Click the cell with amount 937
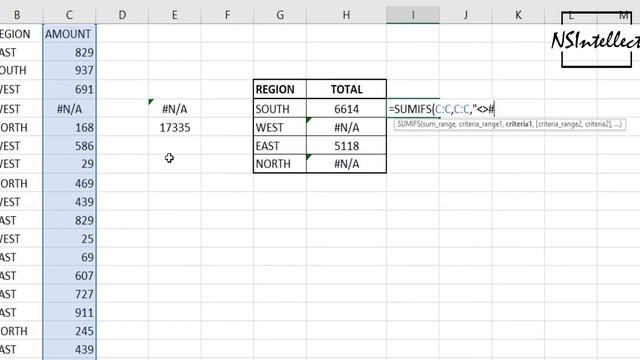Viewport: 640px width, 360px height. click(x=69, y=71)
